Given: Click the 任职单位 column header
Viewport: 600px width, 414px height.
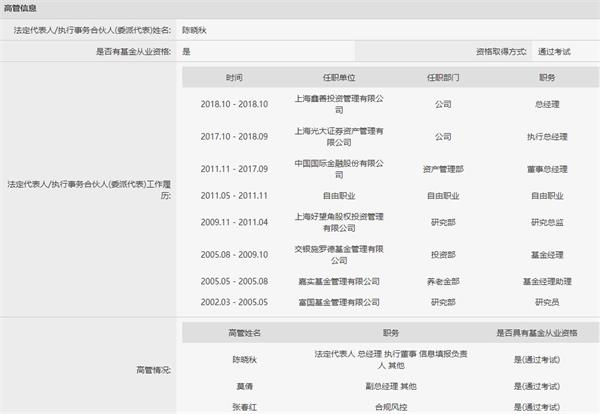Looking at the screenshot, I should (340, 77).
